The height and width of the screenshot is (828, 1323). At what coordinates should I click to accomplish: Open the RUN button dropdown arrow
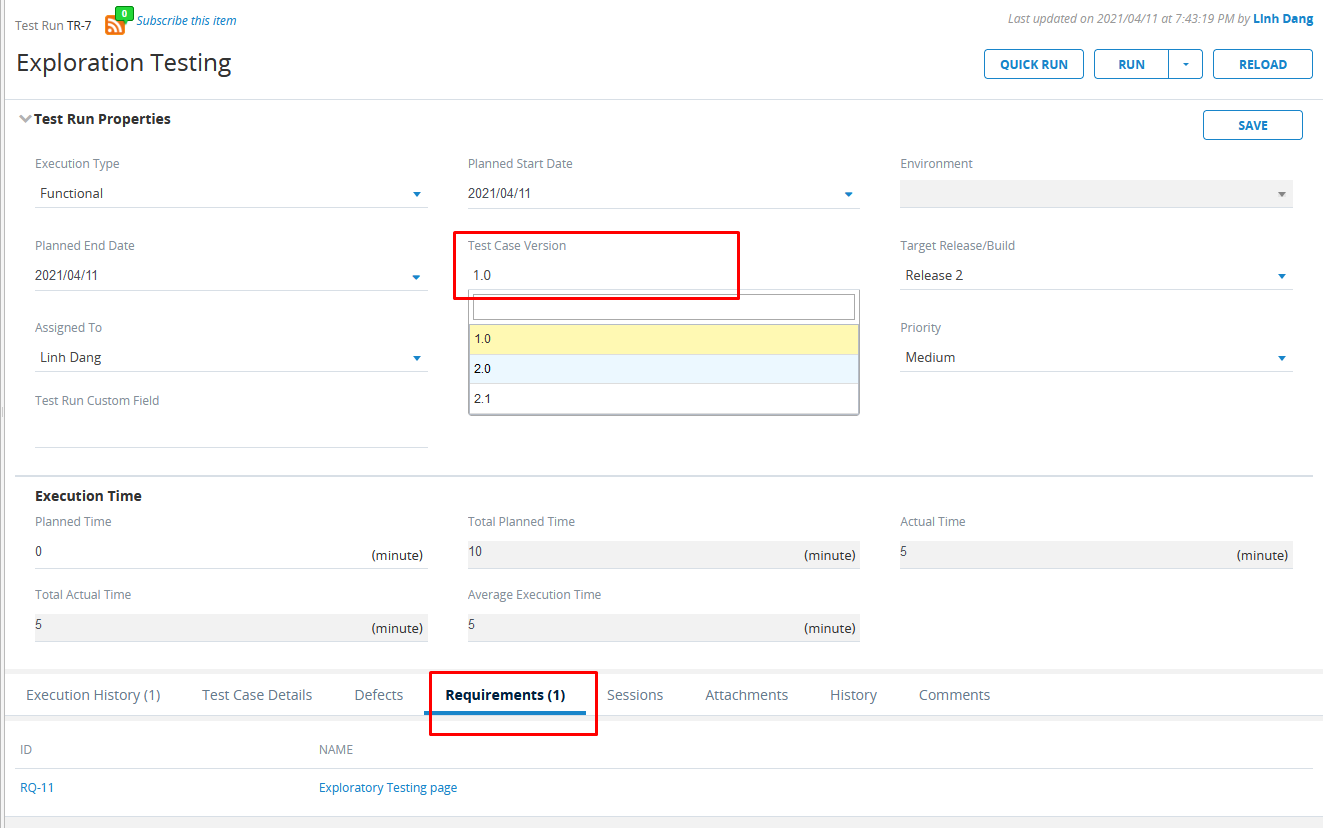coord(1185,64)
